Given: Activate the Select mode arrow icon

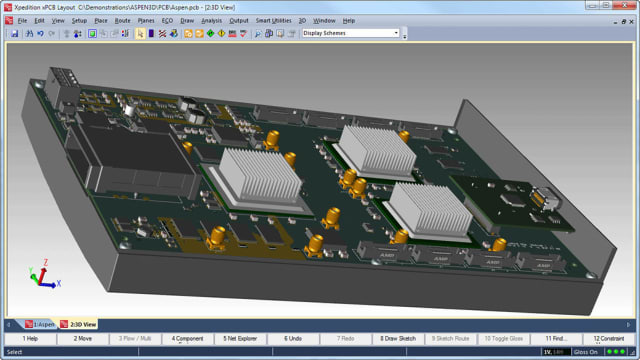Looking at the screenshot, I should (x=140, y=33).
